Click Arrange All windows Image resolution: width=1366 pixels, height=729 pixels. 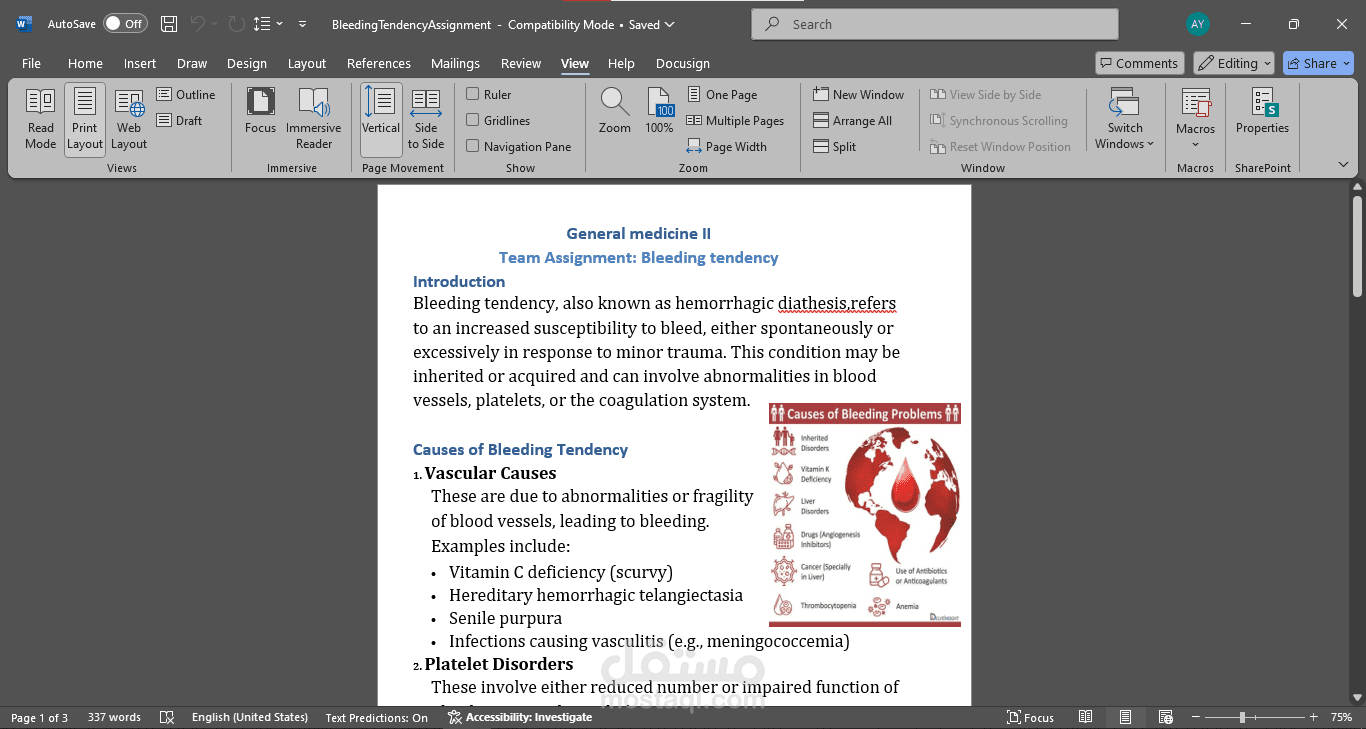853,121
